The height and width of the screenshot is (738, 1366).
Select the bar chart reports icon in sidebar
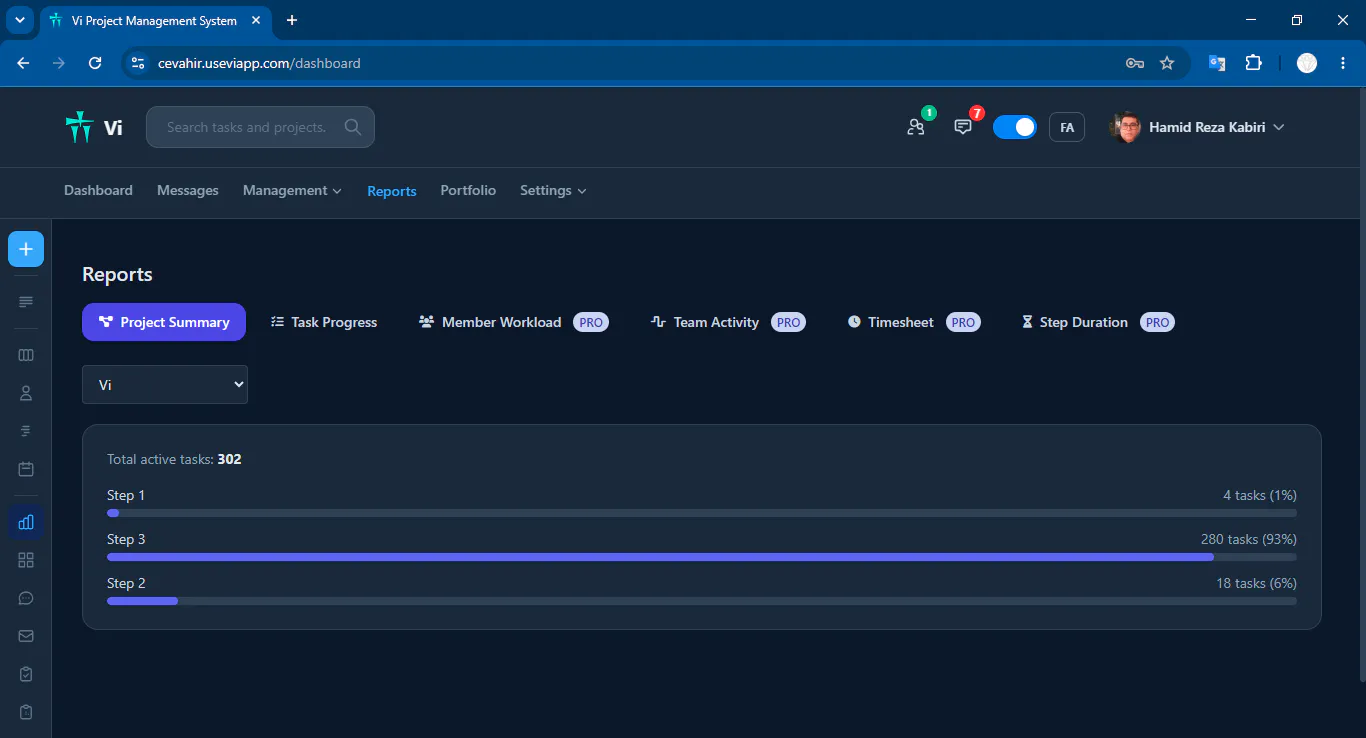(26, 521)
